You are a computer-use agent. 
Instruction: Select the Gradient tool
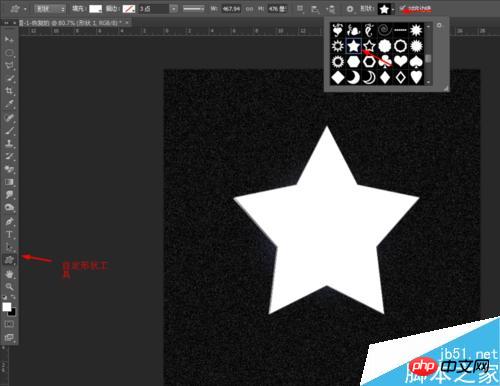tap(9, 182)
